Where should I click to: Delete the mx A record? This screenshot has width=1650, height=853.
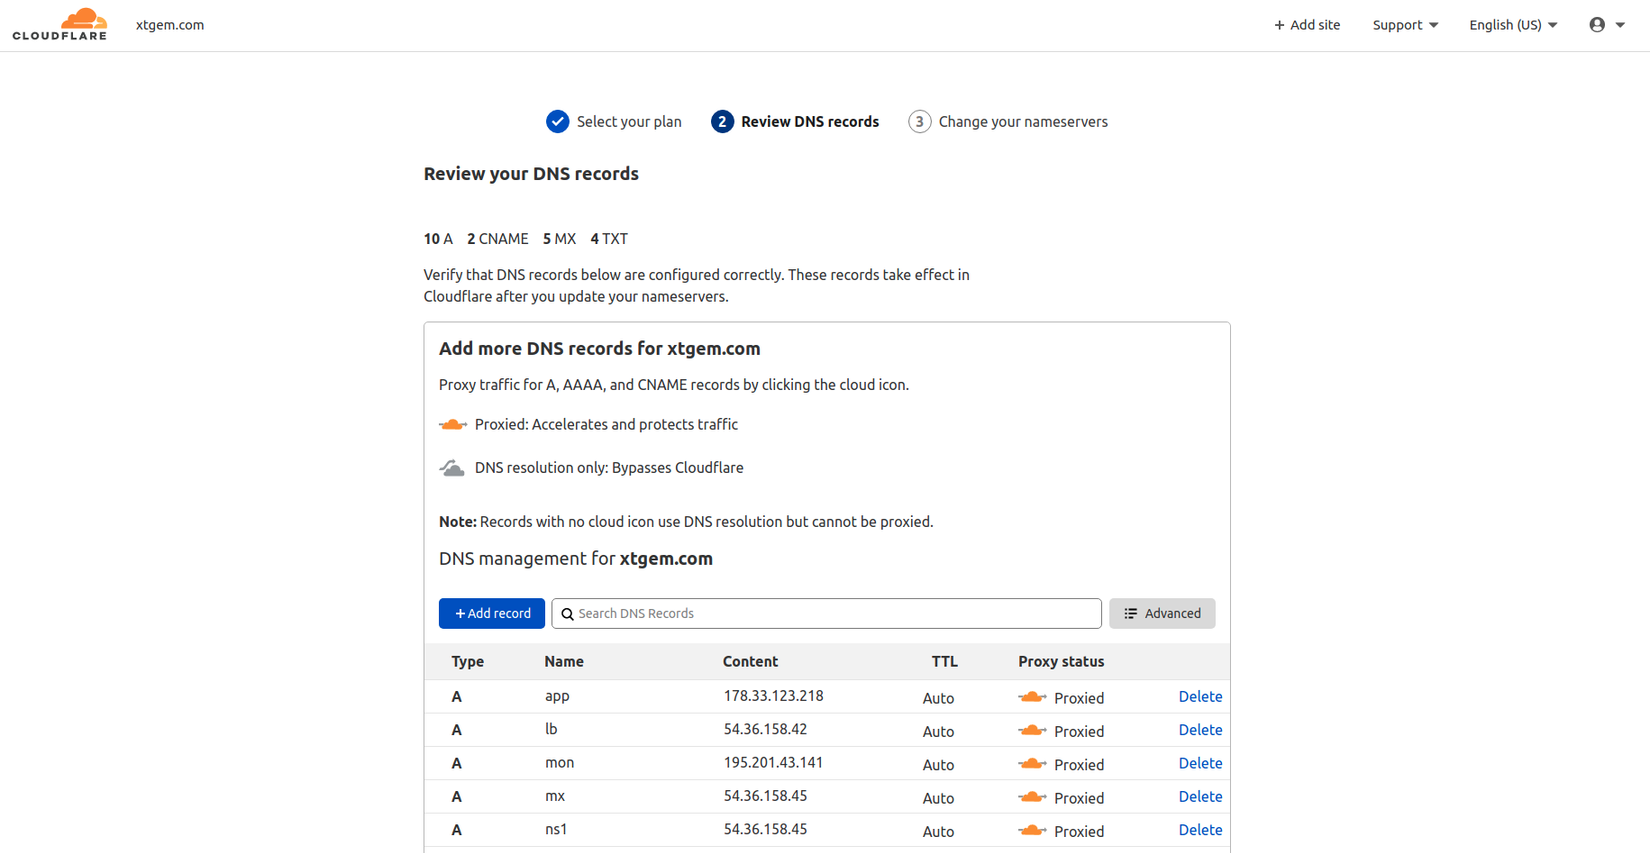[1200, 797]
